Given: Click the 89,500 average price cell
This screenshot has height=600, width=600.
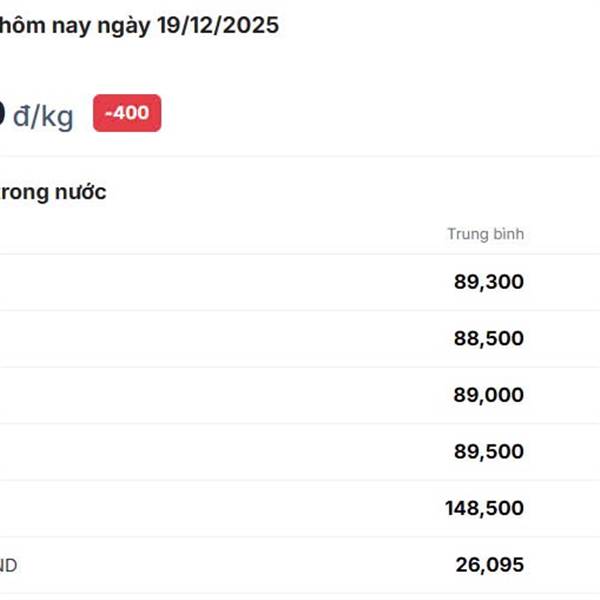Looking at the screenshot, I should 488,451.
